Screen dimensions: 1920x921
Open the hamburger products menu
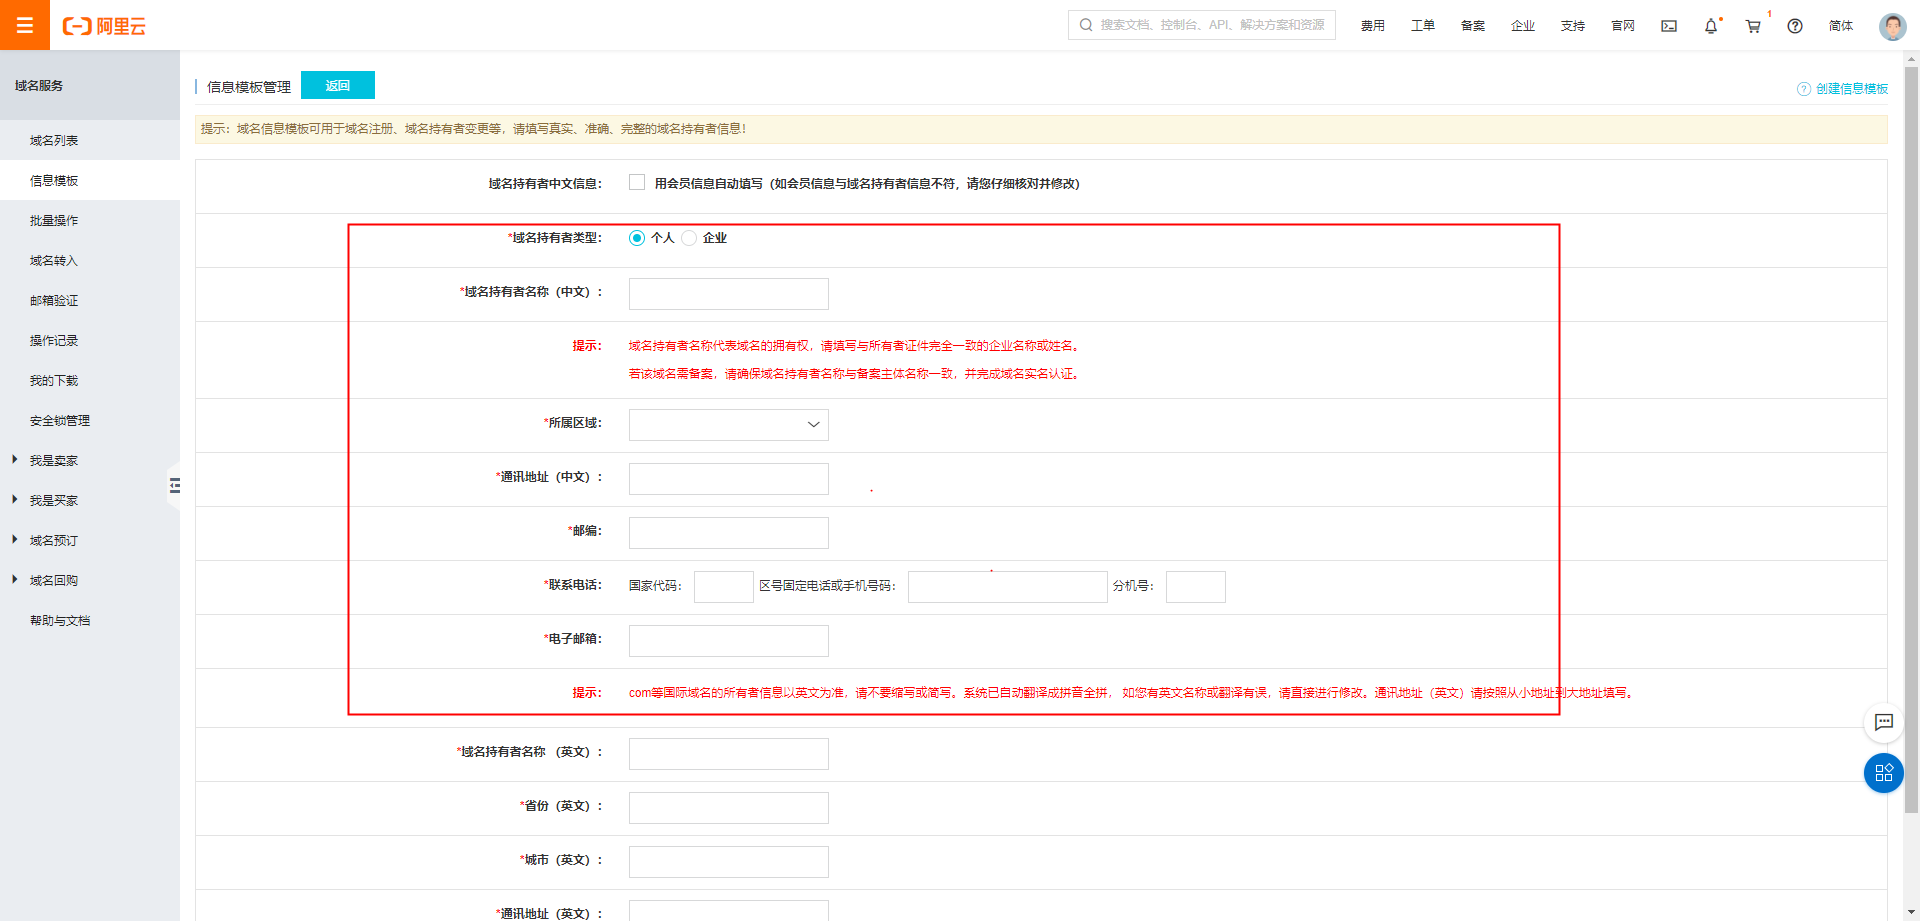[25, 25]
